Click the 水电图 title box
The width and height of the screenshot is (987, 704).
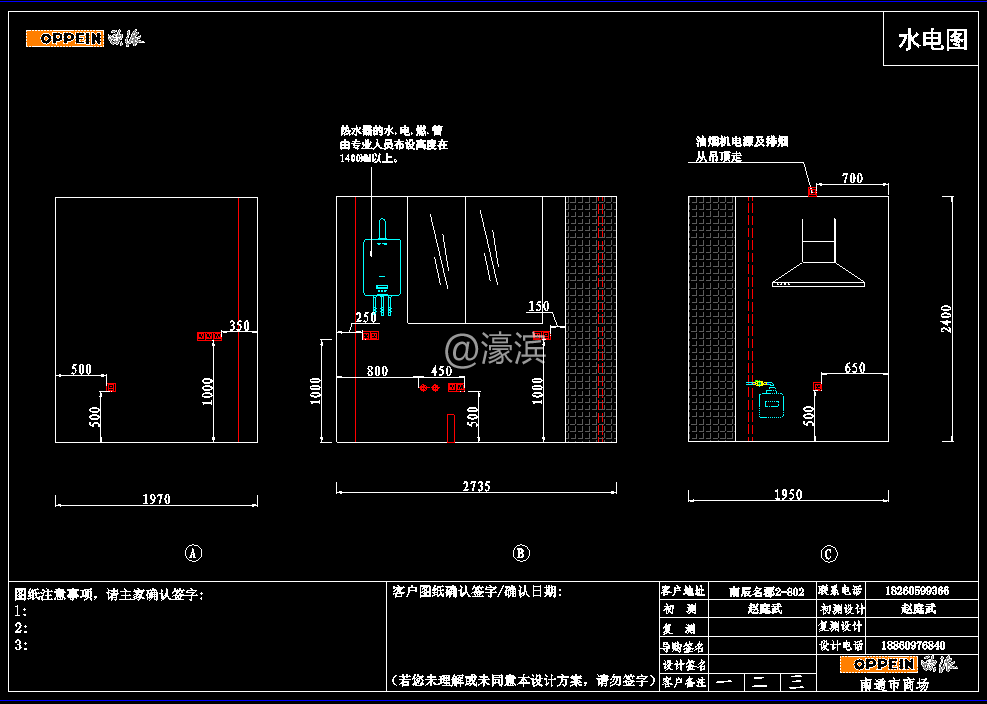pyautogui.click(x=931, y=40)
